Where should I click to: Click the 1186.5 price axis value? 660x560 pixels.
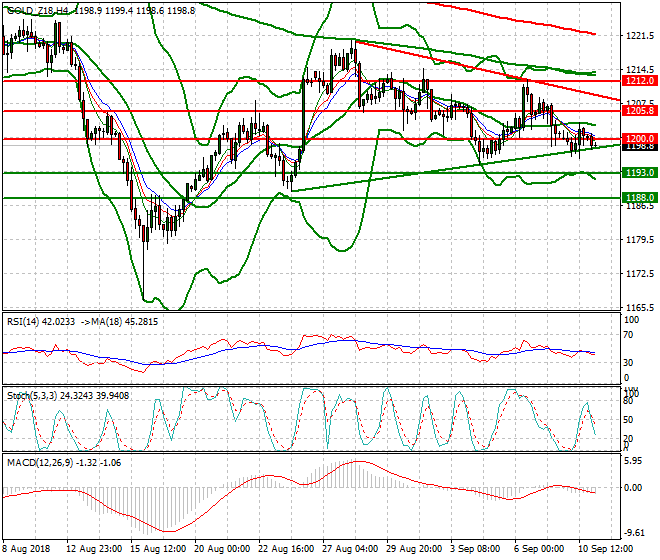pyautogui.click(x=640, y=206)
